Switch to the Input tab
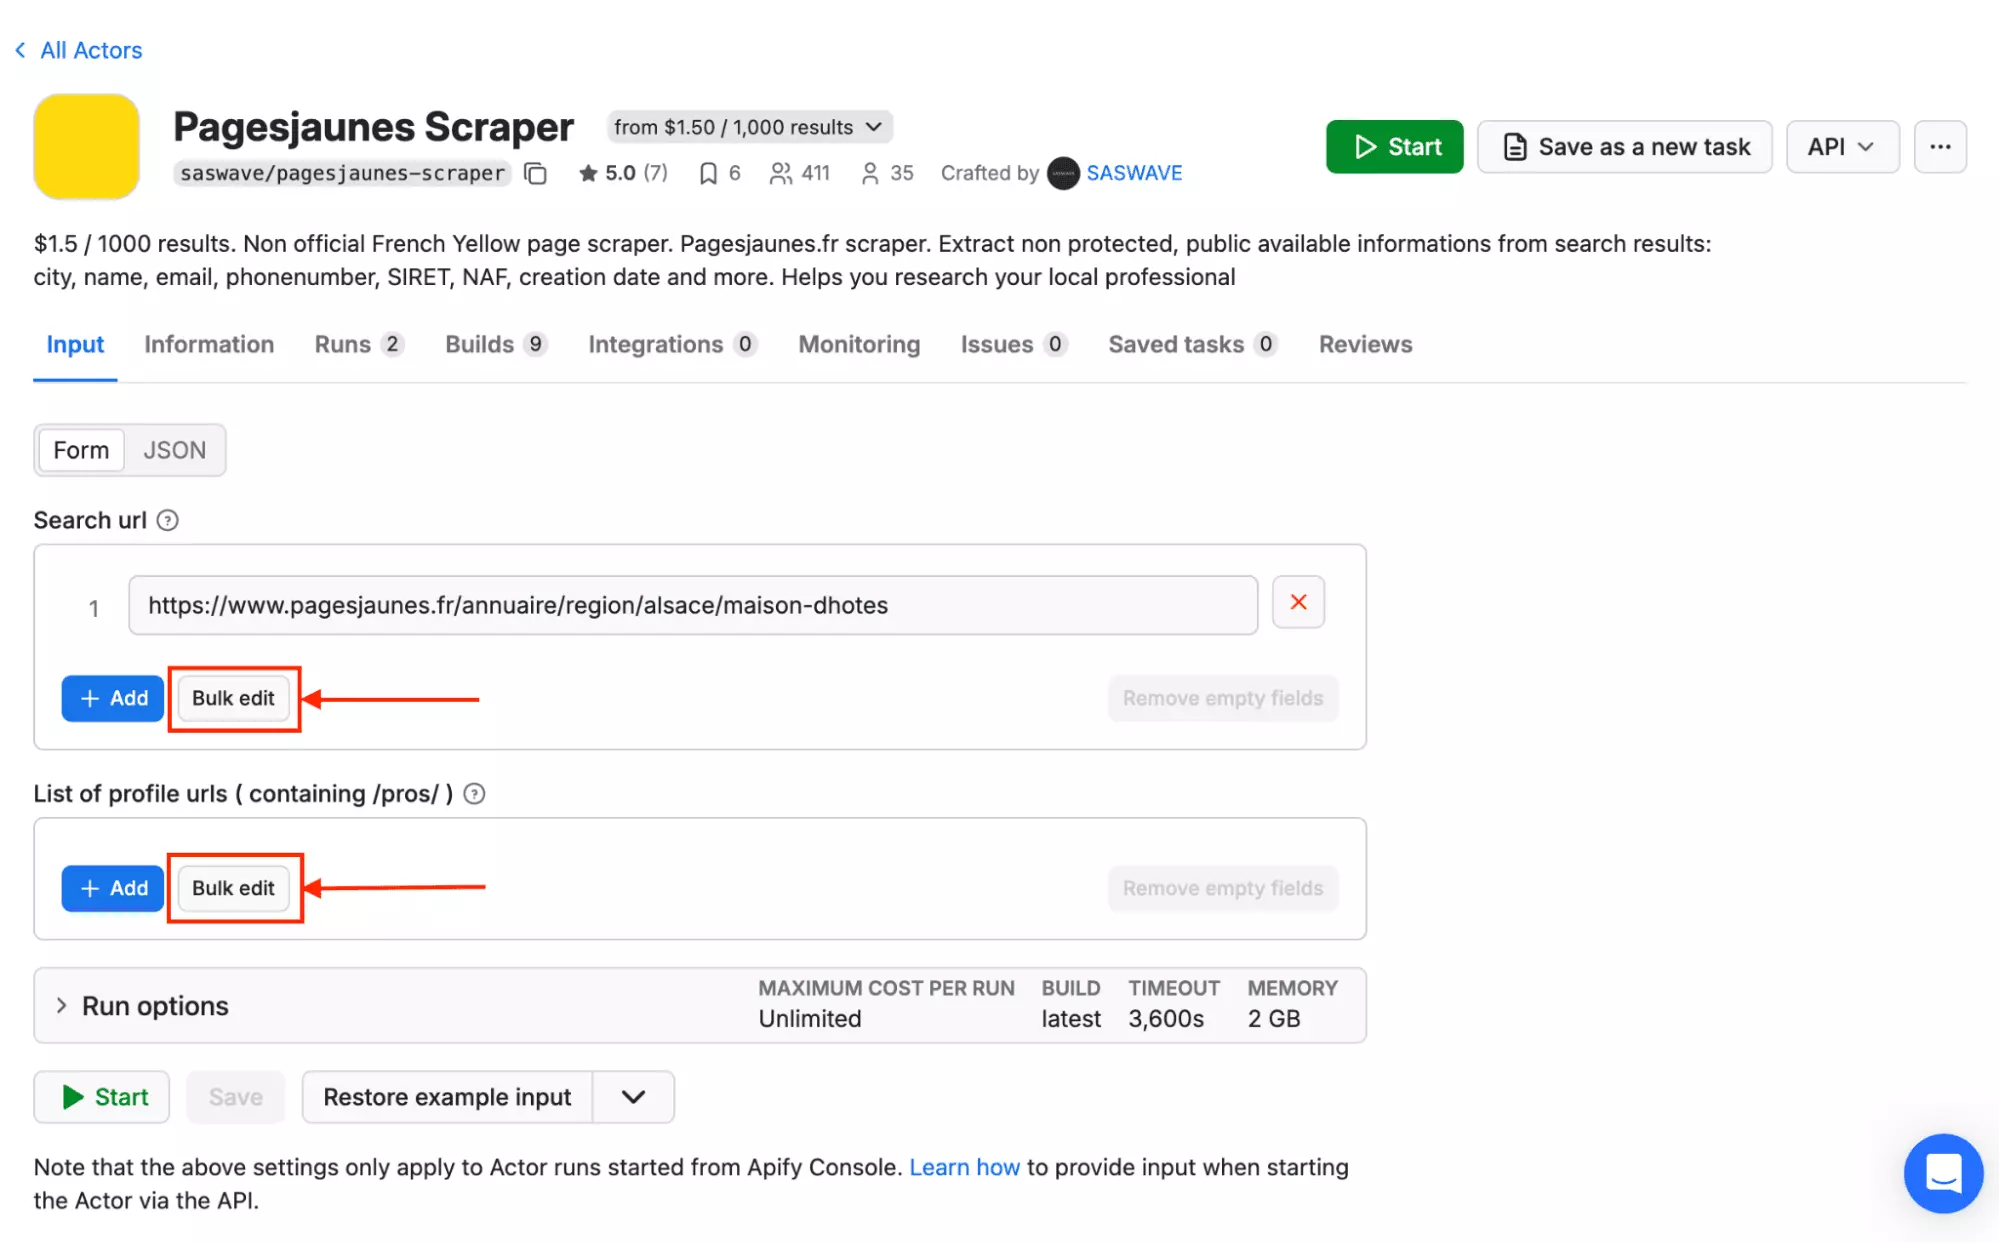Viewport: 1999px width, 1243px height. coord(75,344)
